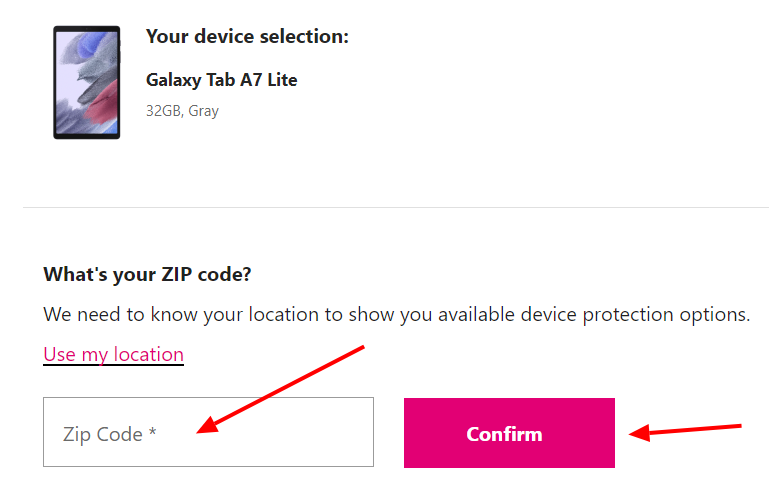Viewport: 769px width, 494px height.
Task: Click the asterisk in the Zip Code placeholder
Action: pyautogui.click(x=153, y=432)
